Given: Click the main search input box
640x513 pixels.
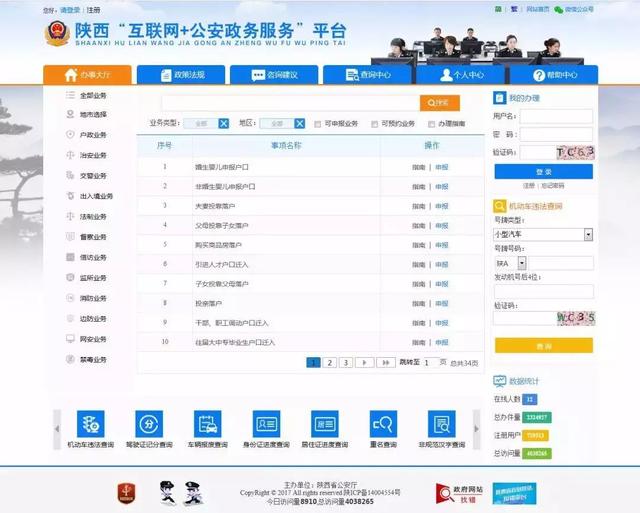Looking at the screenshot, I should tap(291, 103).
